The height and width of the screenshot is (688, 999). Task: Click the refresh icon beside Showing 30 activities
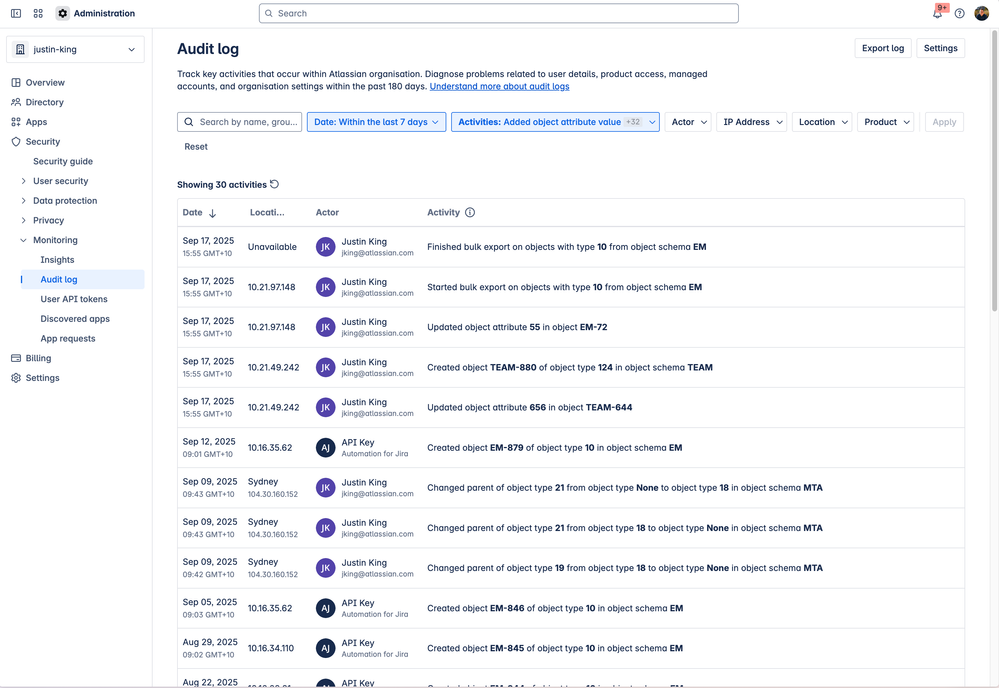[x=275, y=184]
